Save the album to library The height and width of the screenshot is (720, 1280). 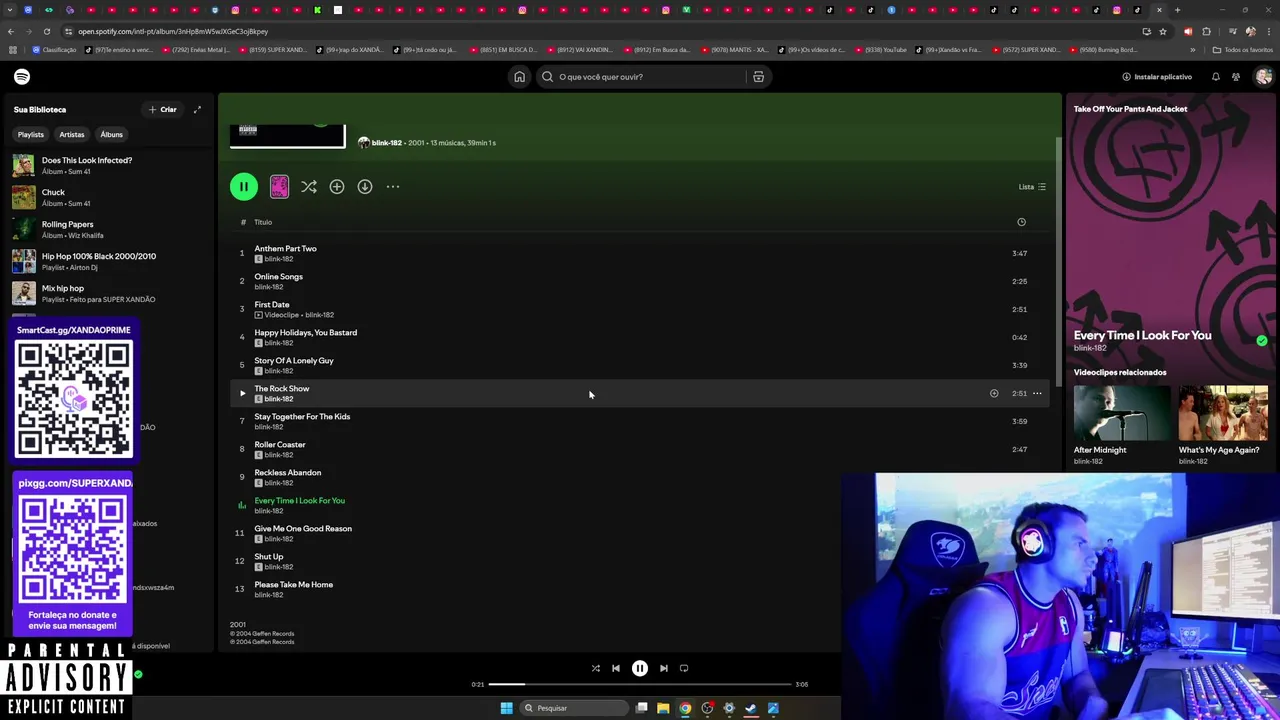(x=337, y=187)
